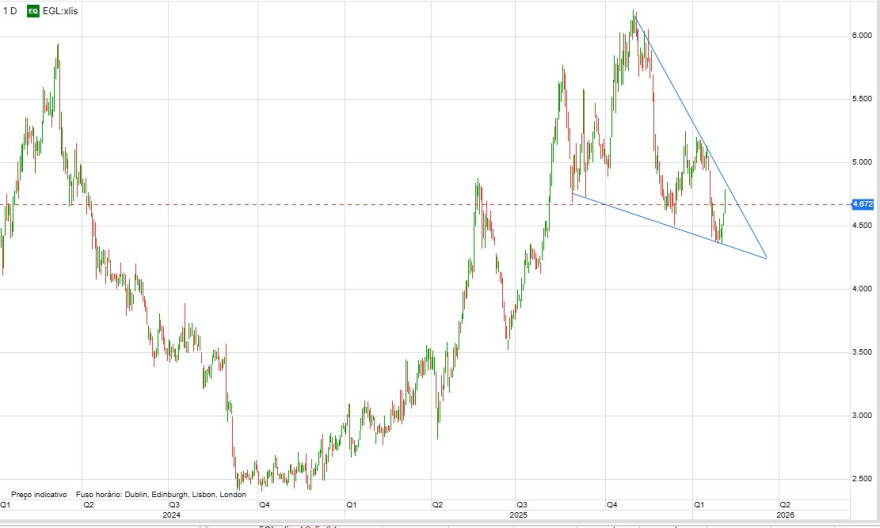Click the 6.000 price axis label
The width and height of the screenshot is (880, 528).
861,35
